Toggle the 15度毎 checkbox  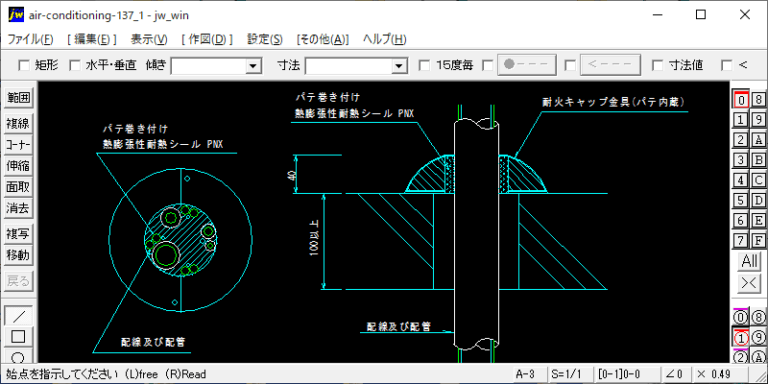click(x=425, y=65)
